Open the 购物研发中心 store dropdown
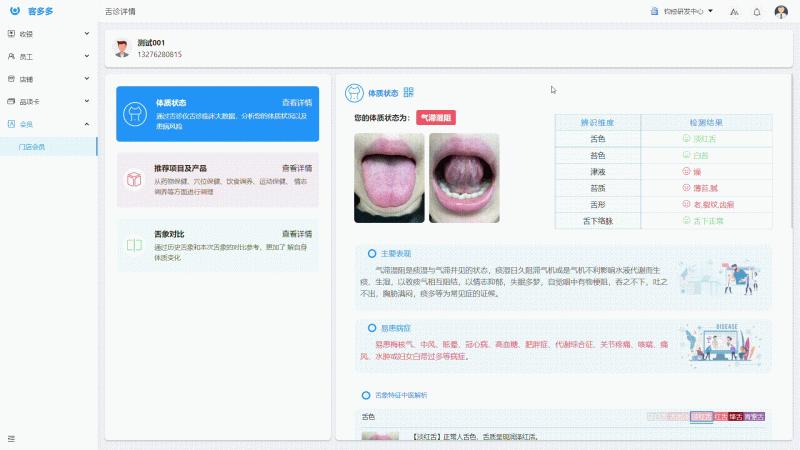 coord(681,12)
